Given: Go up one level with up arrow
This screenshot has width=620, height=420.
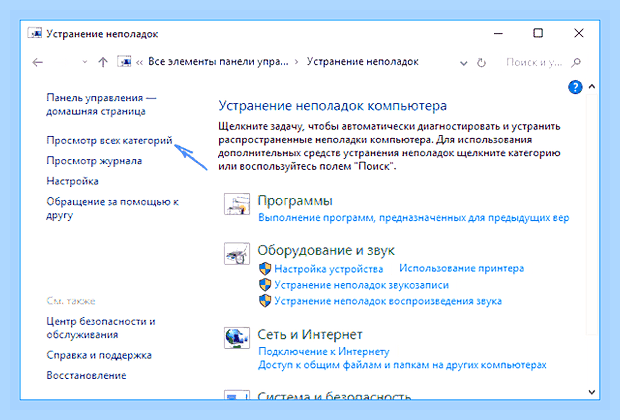Looking at the screenshot, I should [x=103, y=62].
